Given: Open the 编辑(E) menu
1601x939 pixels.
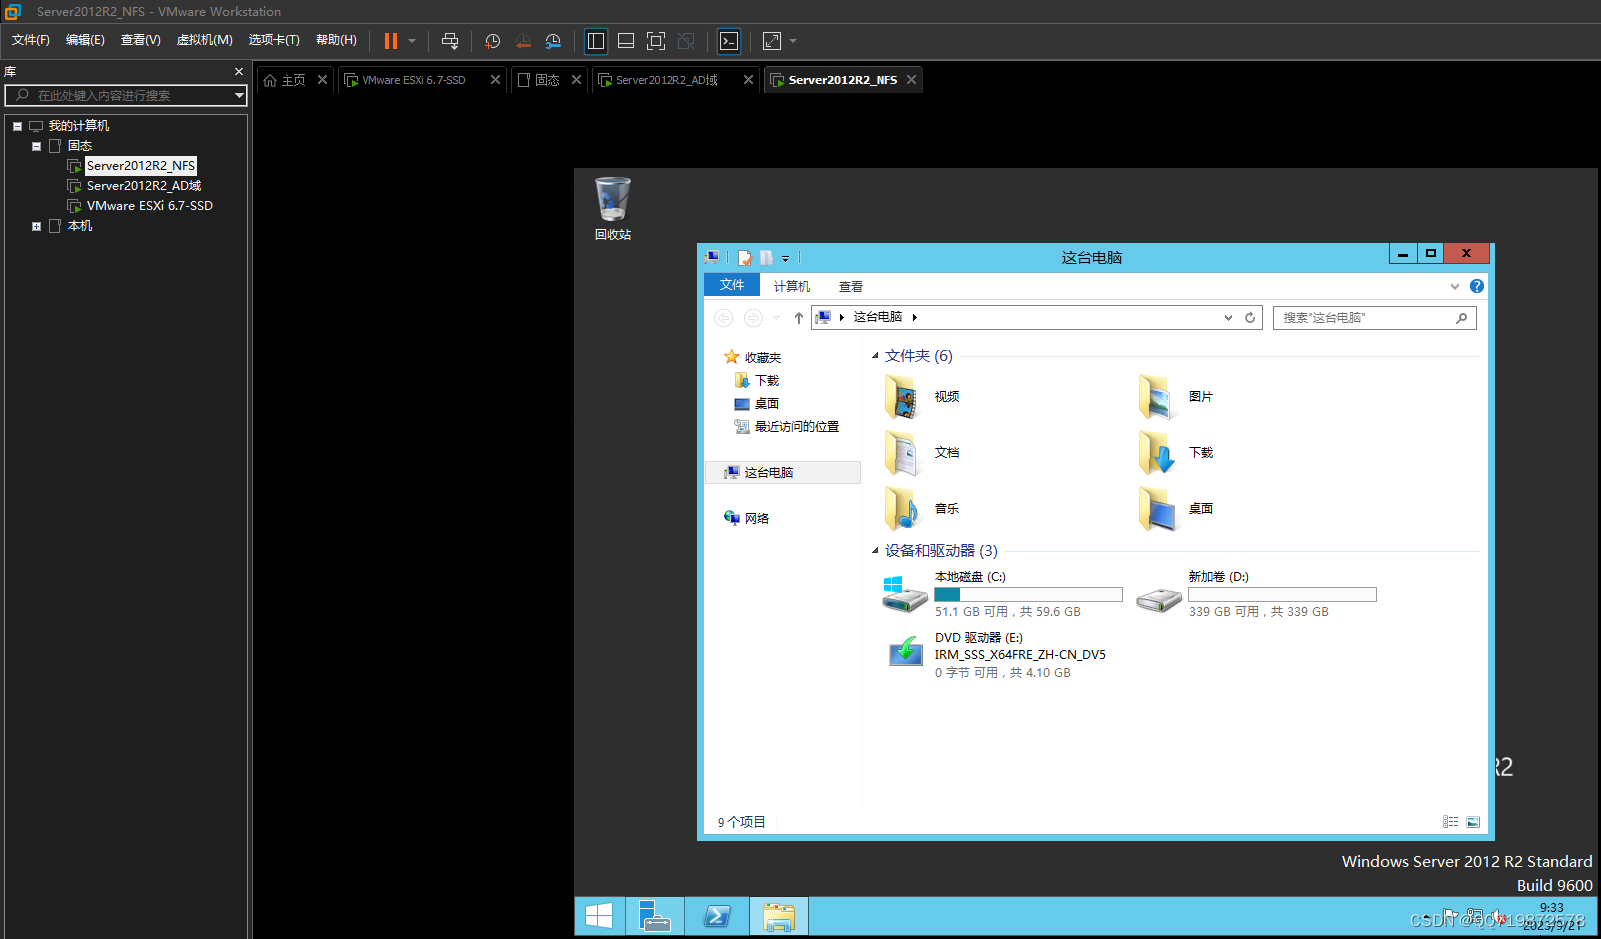Looking at the screenshot, I should (85, 40).
